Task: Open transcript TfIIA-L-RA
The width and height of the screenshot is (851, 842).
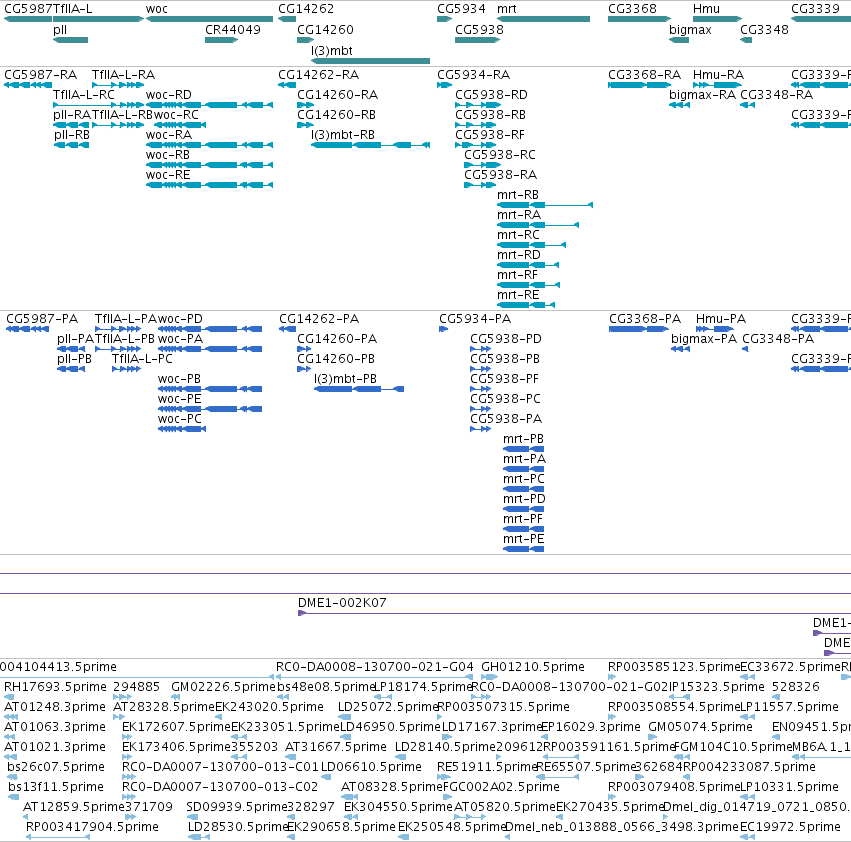Action: pos(118,85)
